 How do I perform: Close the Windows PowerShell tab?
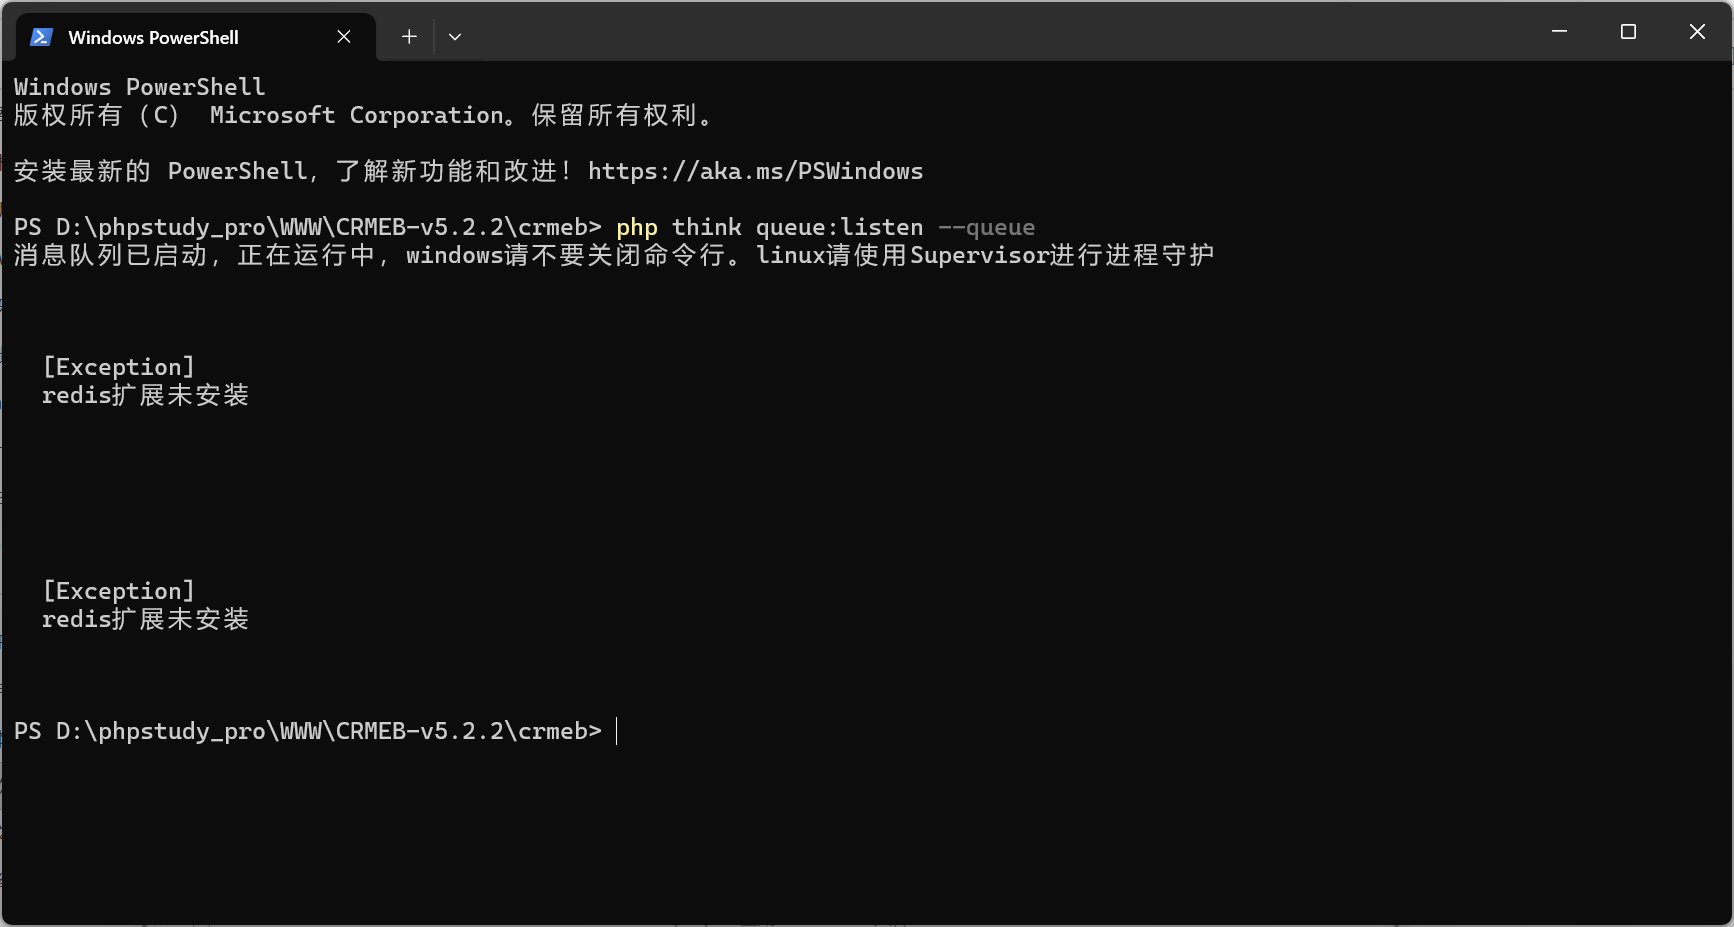tap(344, 37)
